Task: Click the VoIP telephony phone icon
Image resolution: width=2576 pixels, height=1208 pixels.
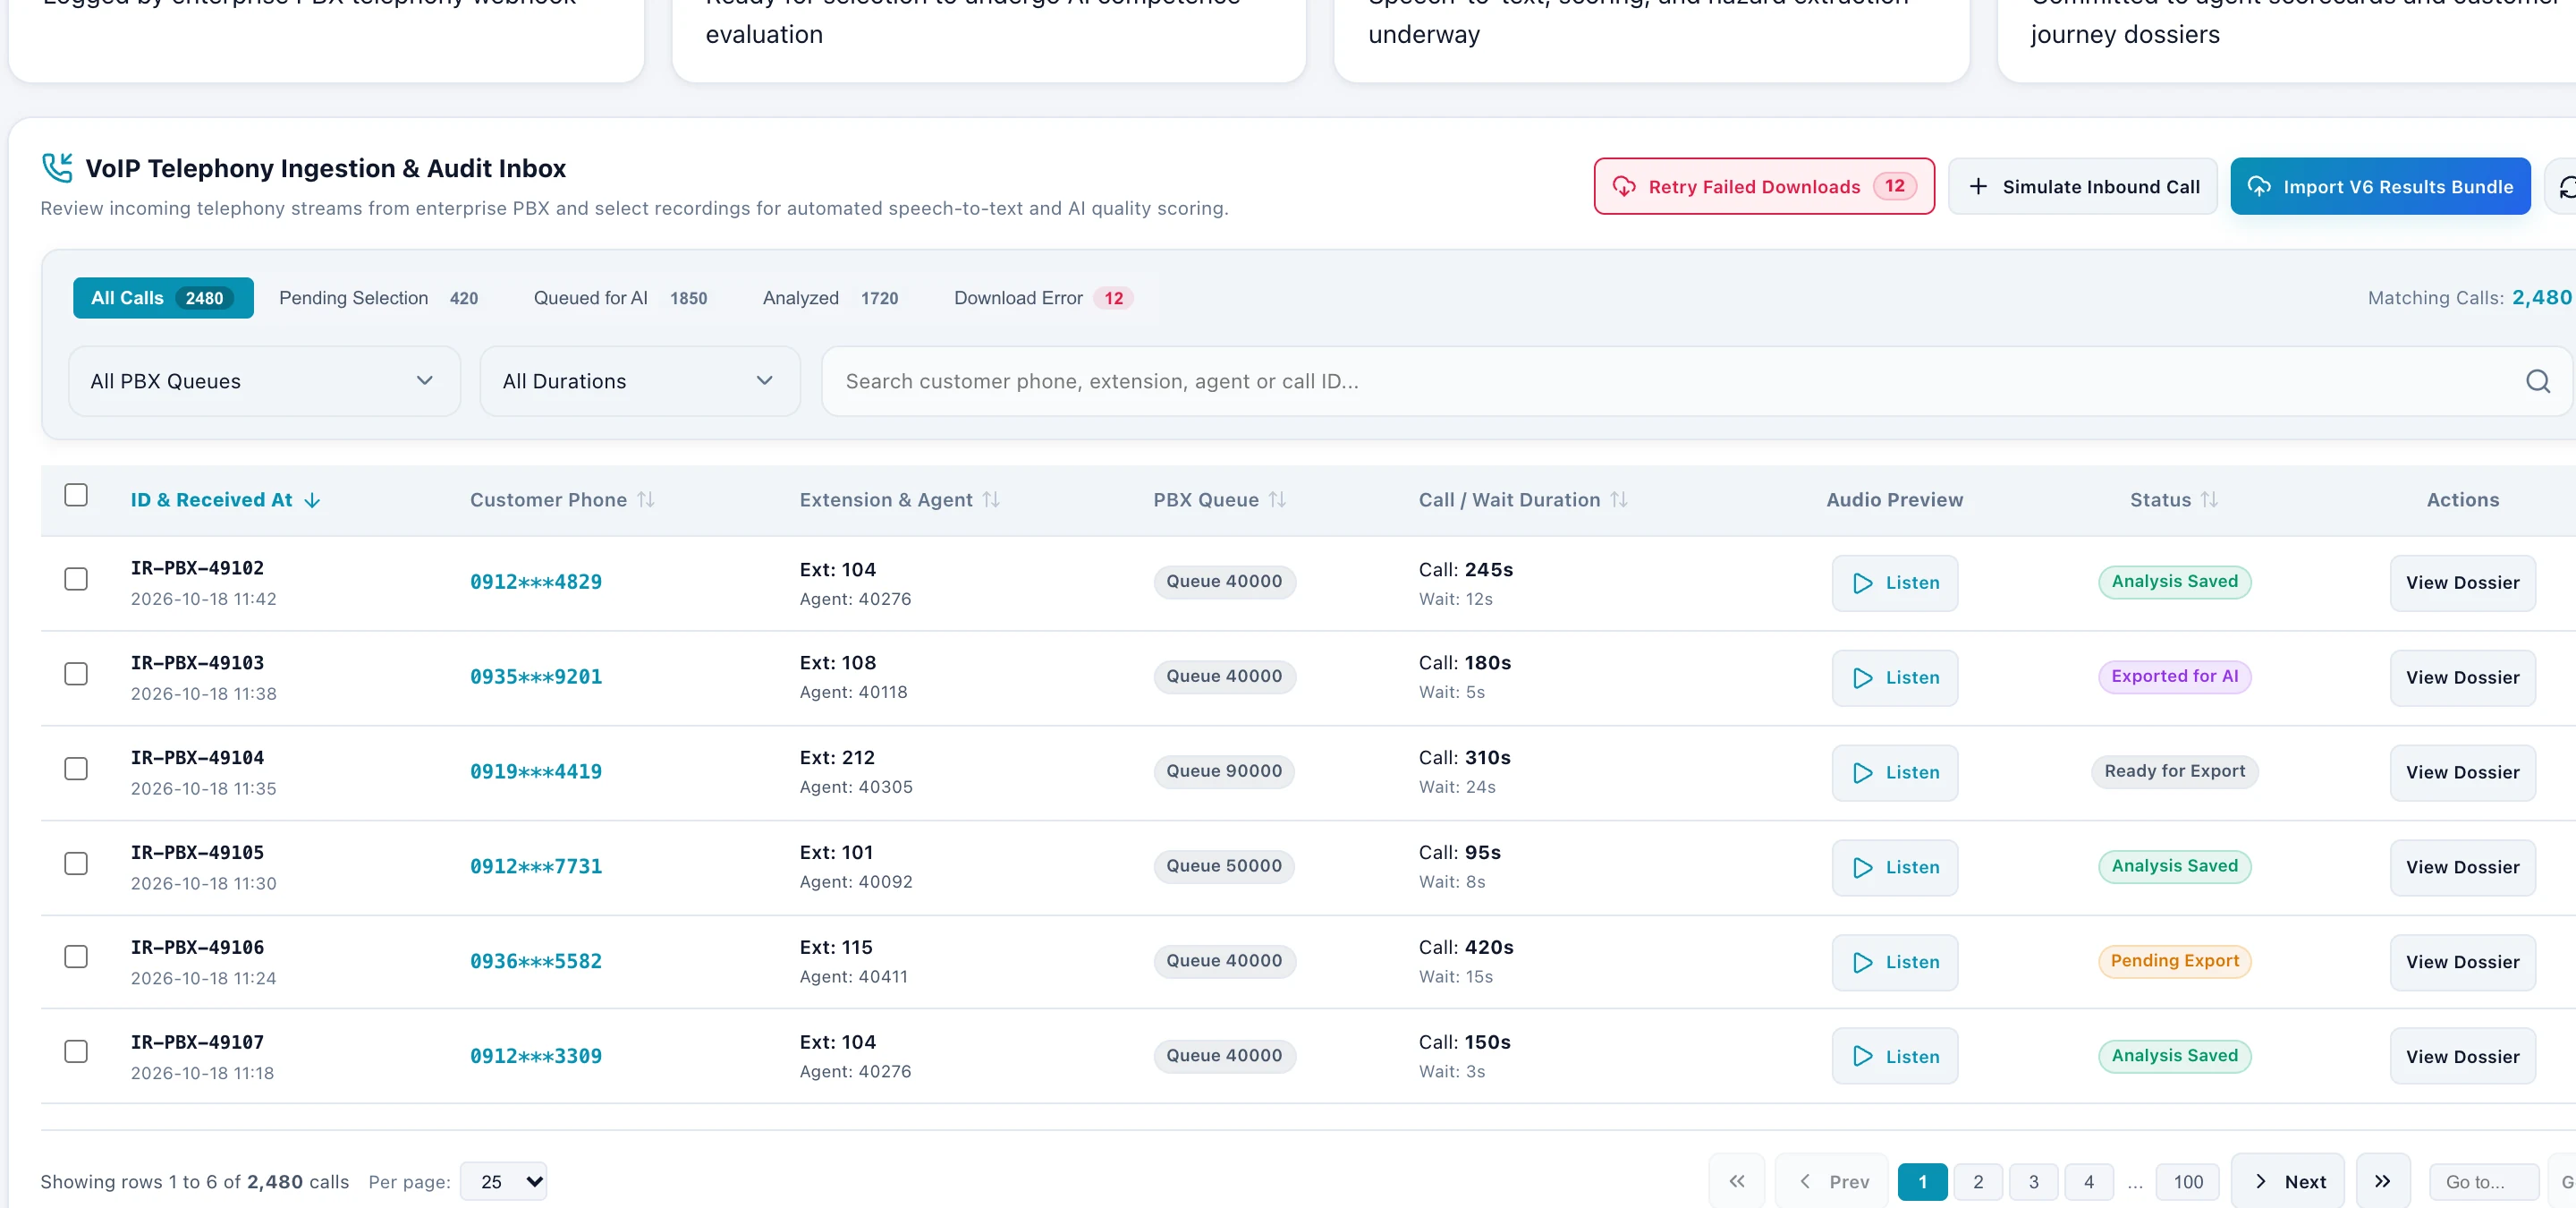Action: (57, 168)
